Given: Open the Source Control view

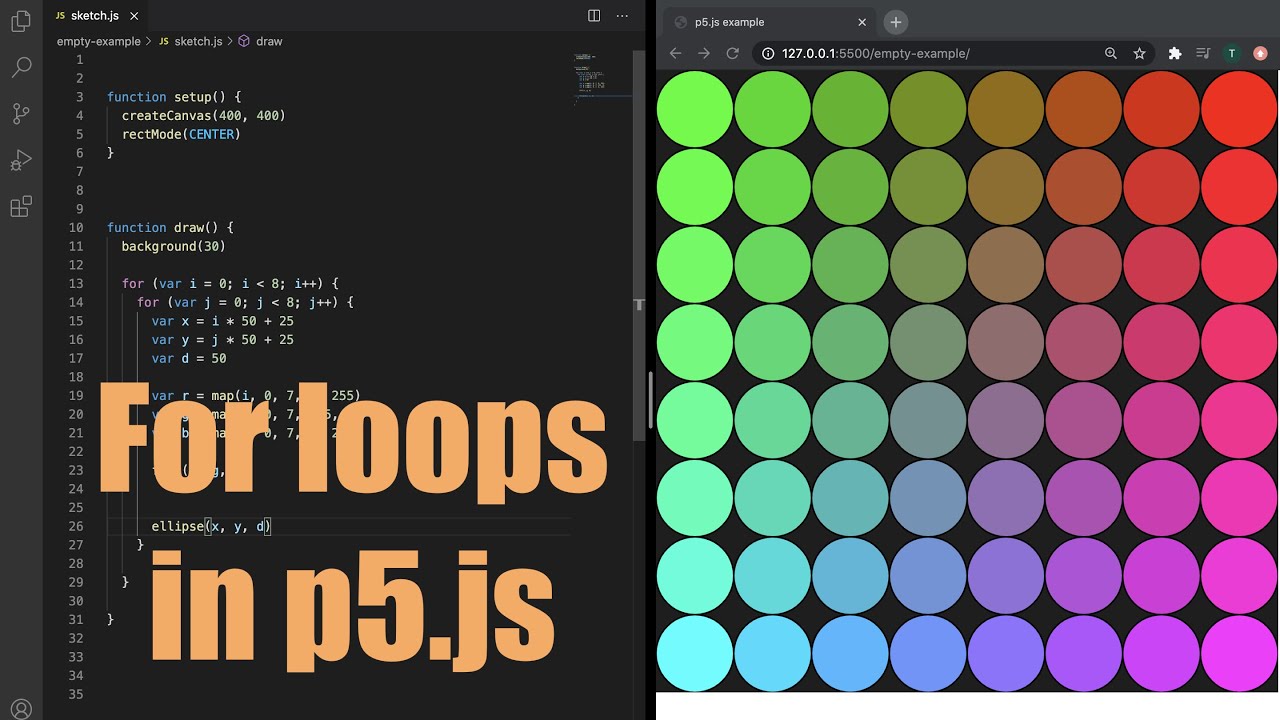Looking at the screenshot, I should [20, 114].
